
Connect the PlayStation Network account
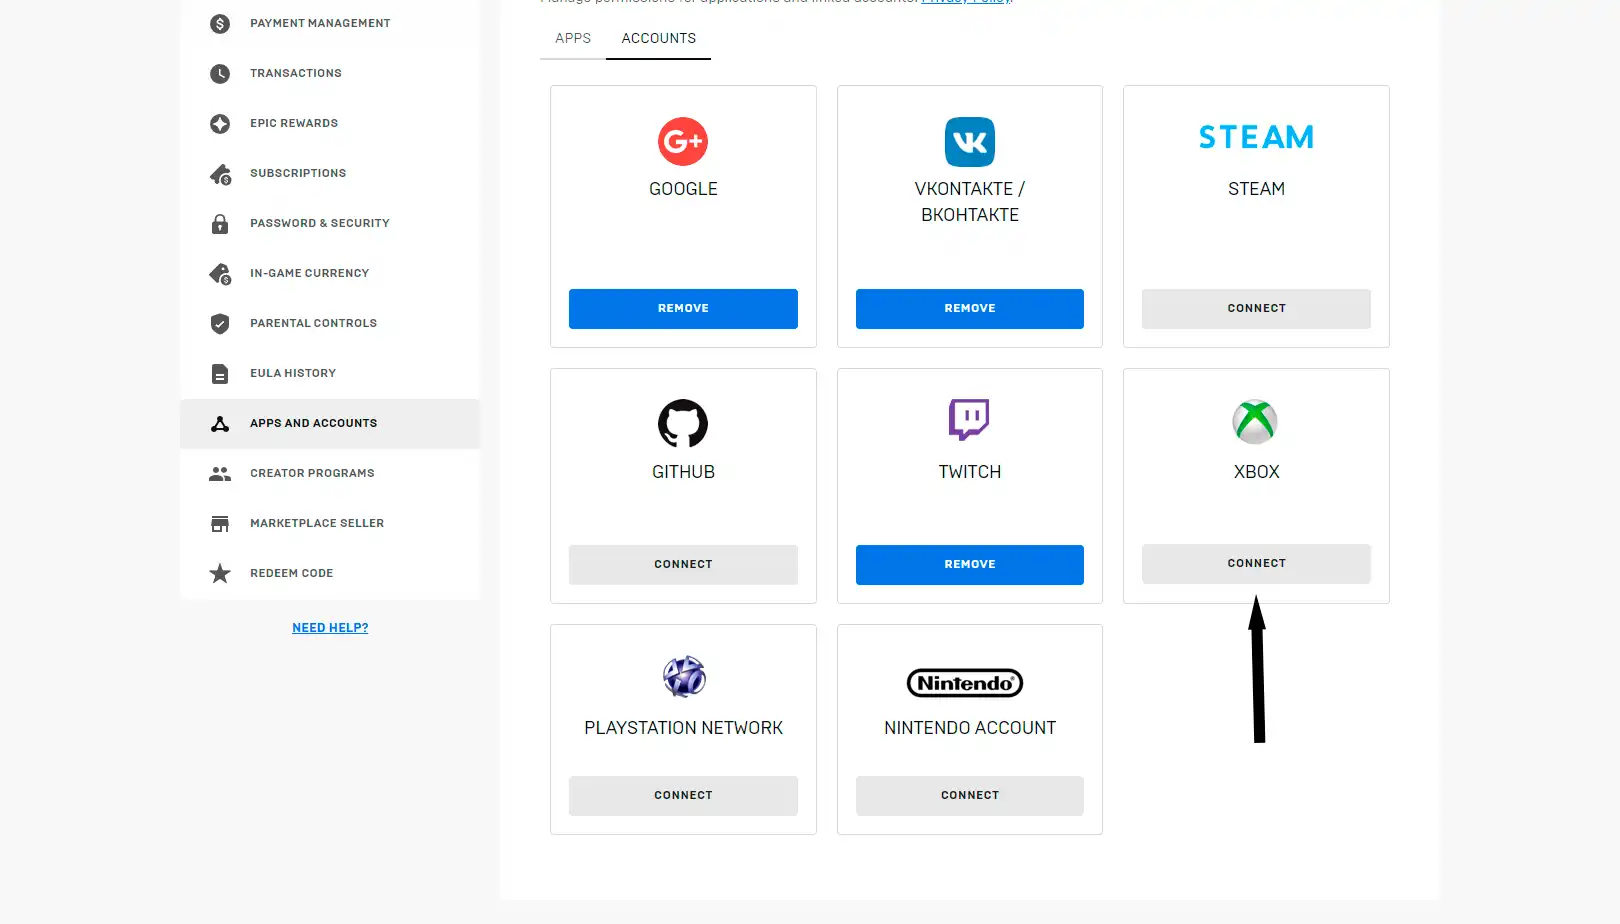point(683,795)
